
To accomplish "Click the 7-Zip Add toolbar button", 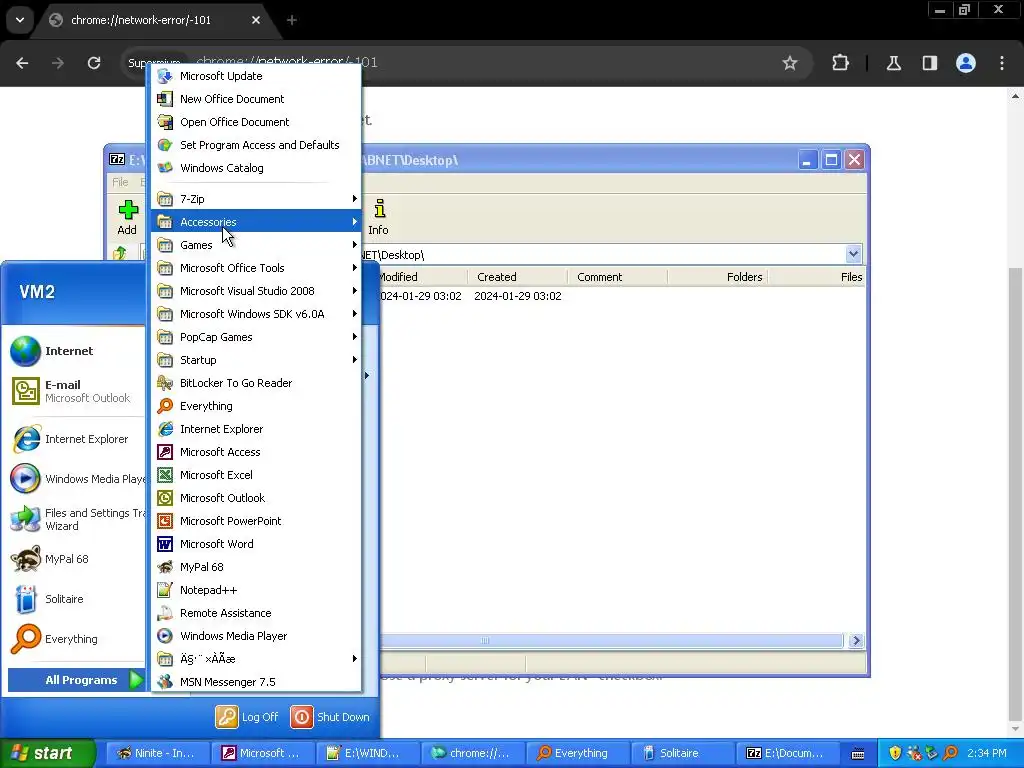I will [x=127, y=217].
